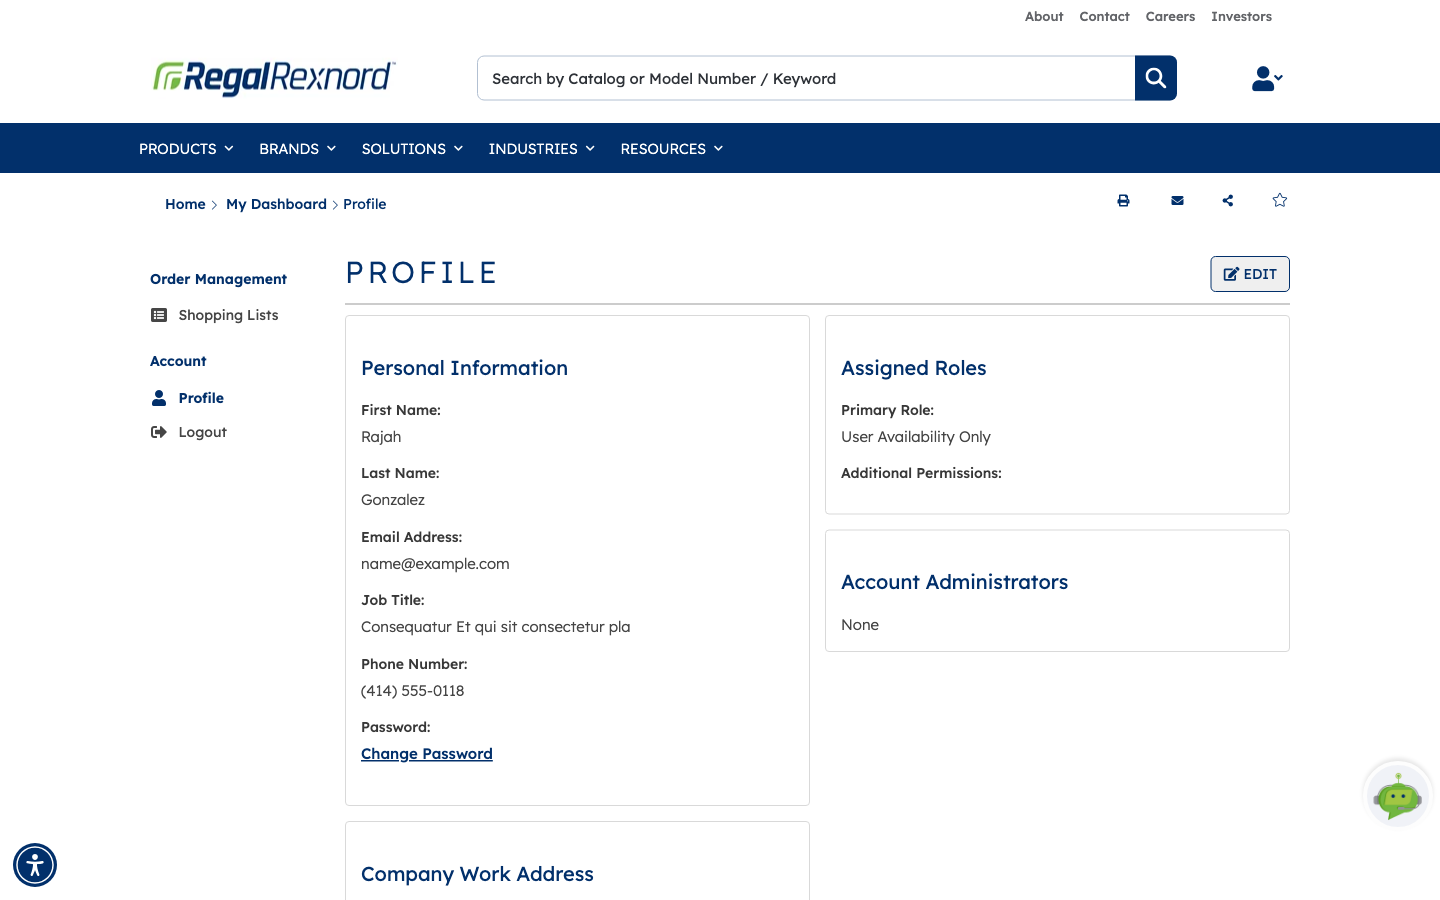This screenshot has width=1440, height=900.
Task: Click the search magnifier button
Action: click(x=1155, y=78)
